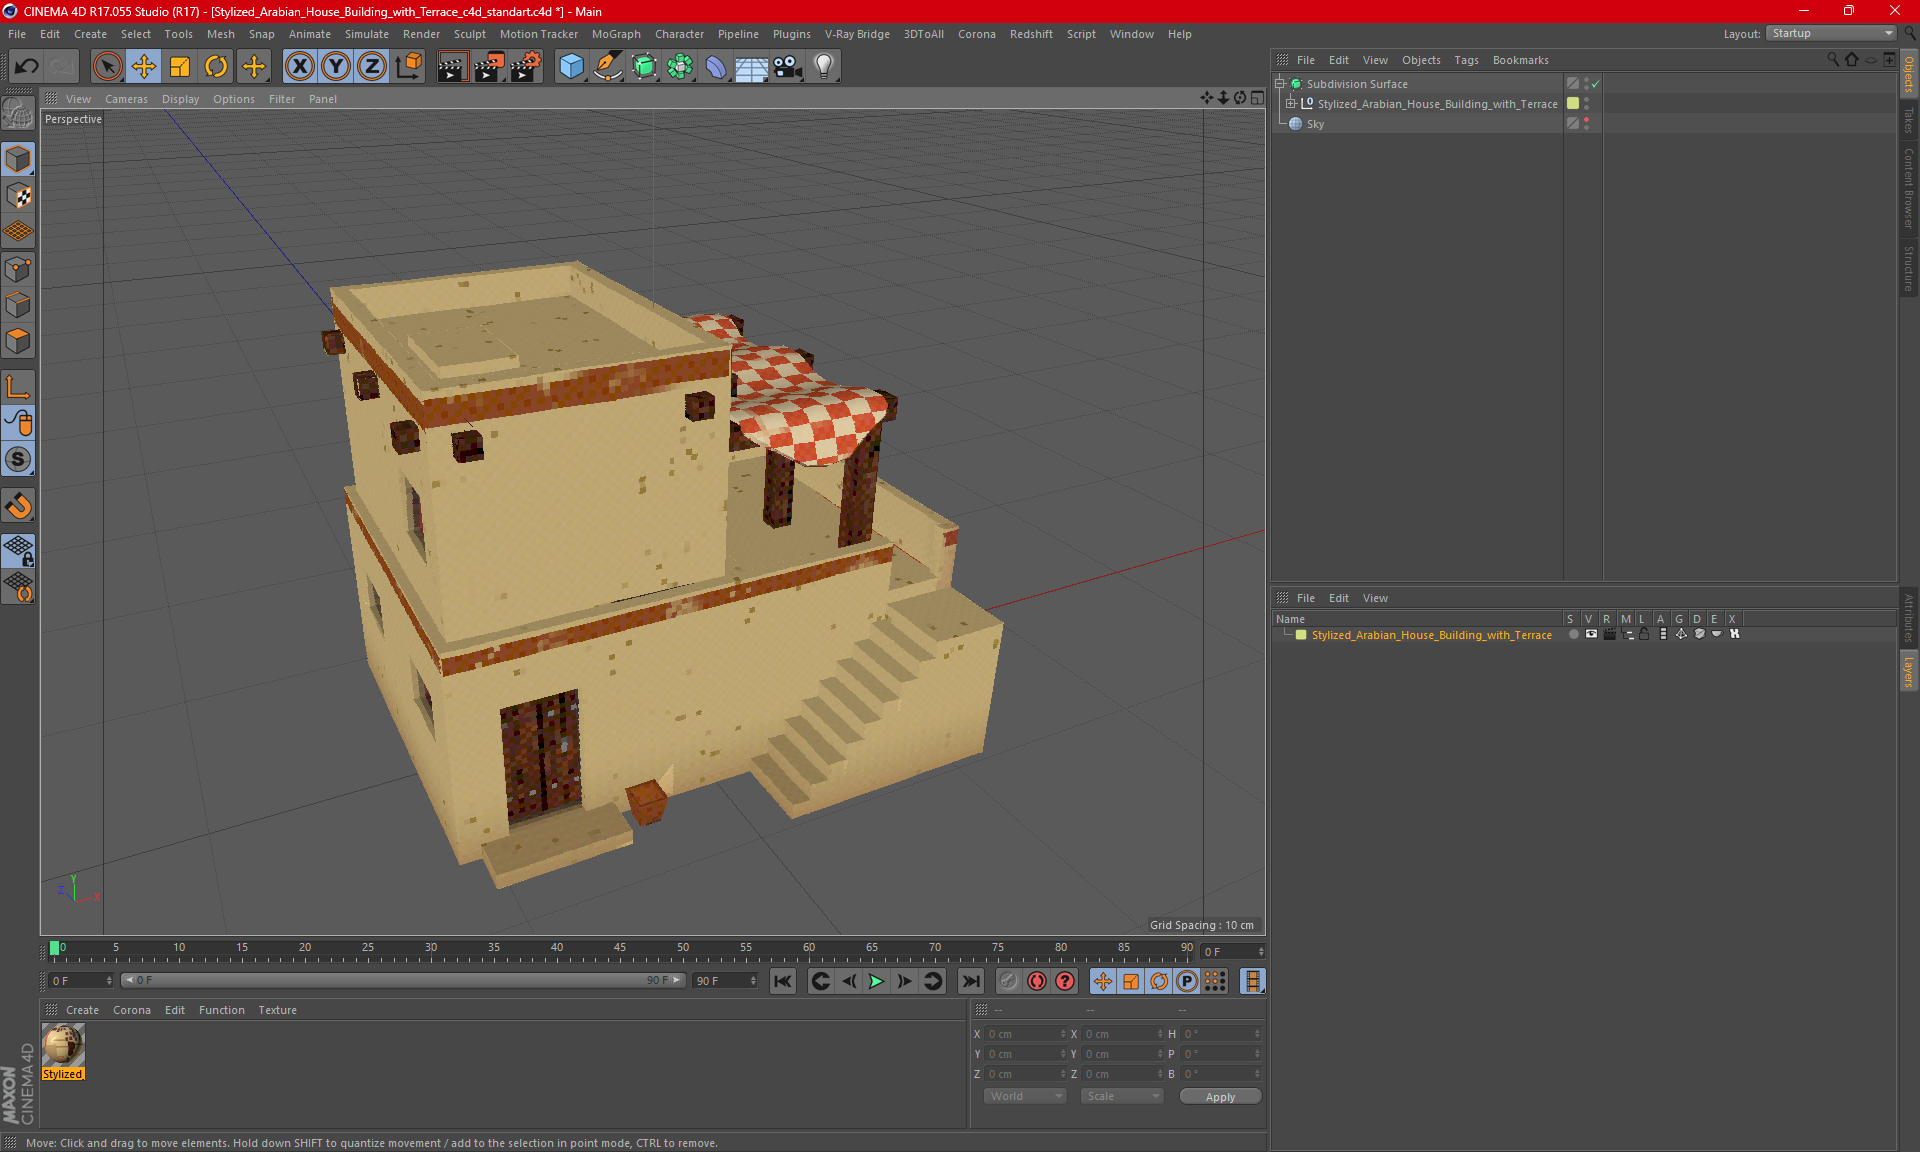Add a Light object
Screen dimensions: 1920x1152
coord(824,67)
